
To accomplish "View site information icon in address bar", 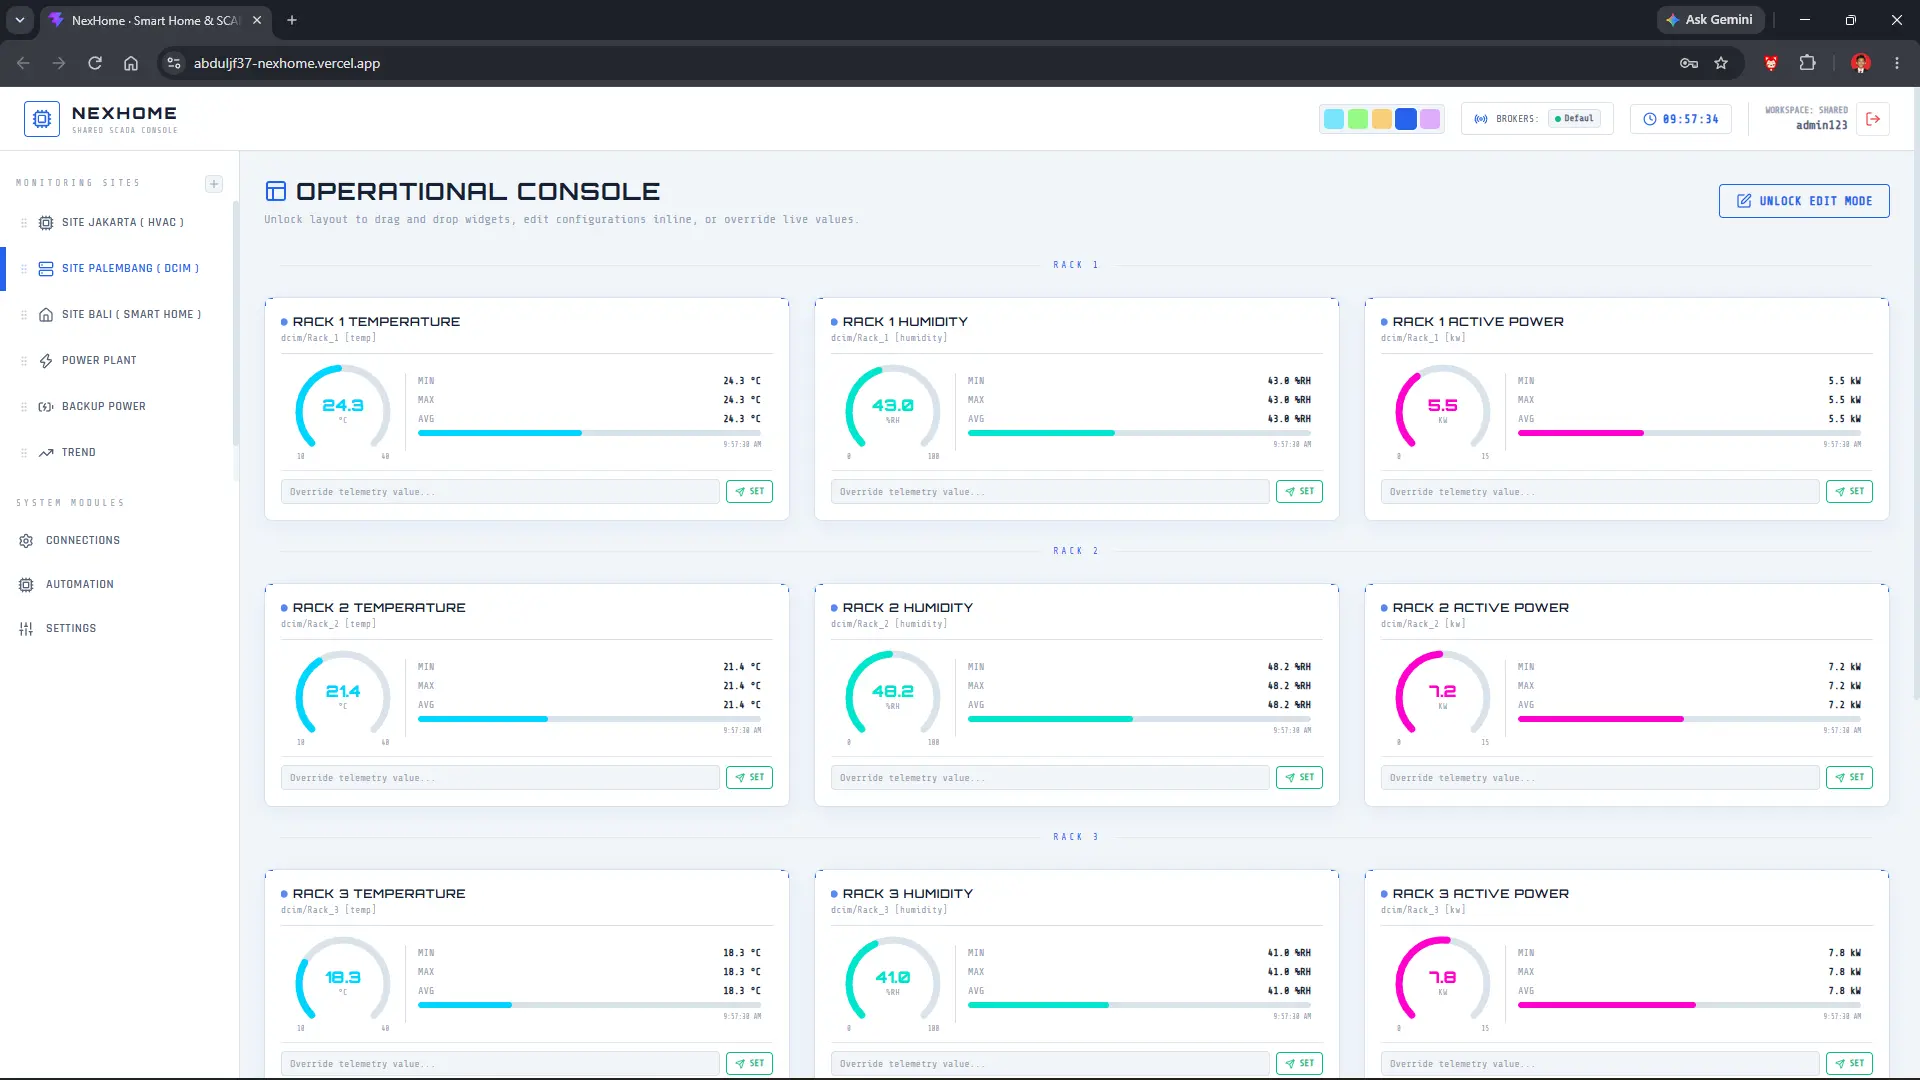I will (x=174, y=63).
